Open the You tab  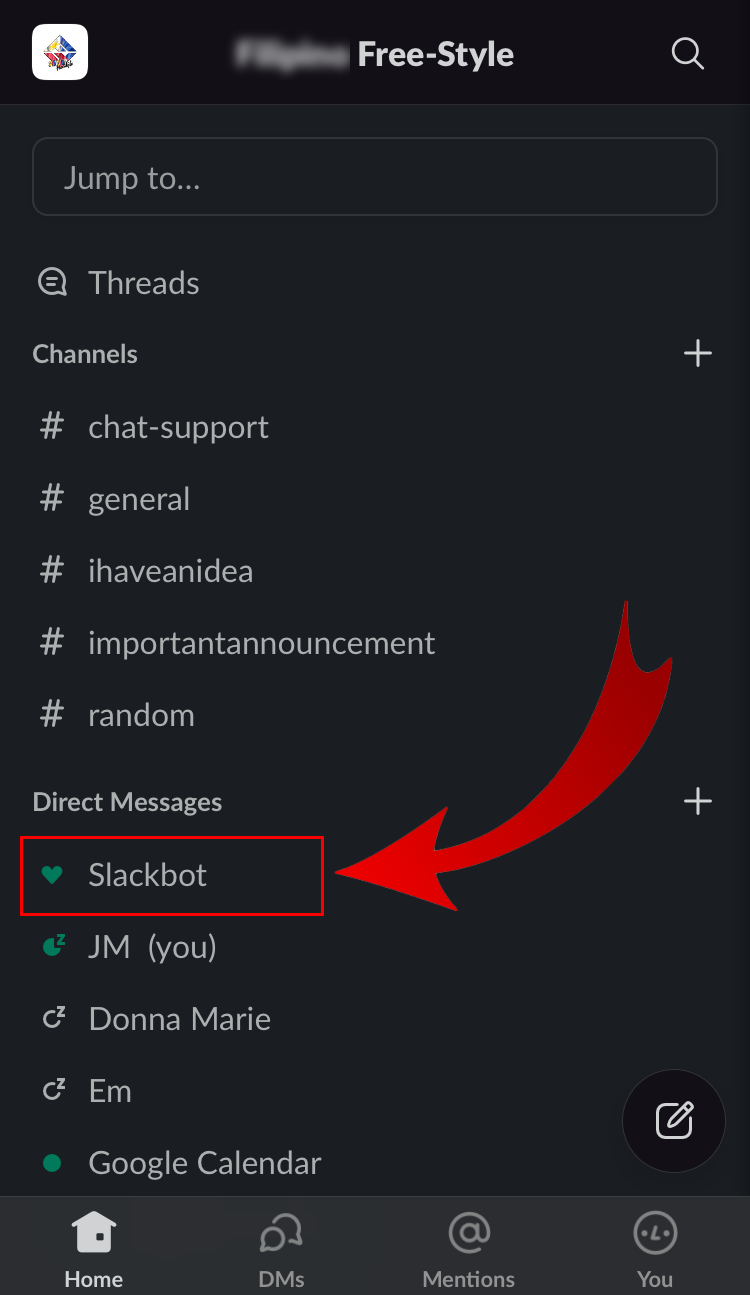[655, 1250]
